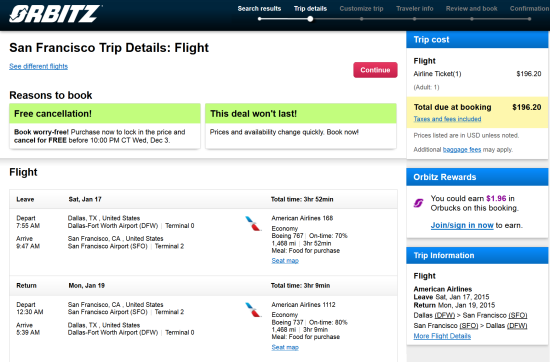
Task: Open Seat map for return flight 1112
Action: [285, 347]
